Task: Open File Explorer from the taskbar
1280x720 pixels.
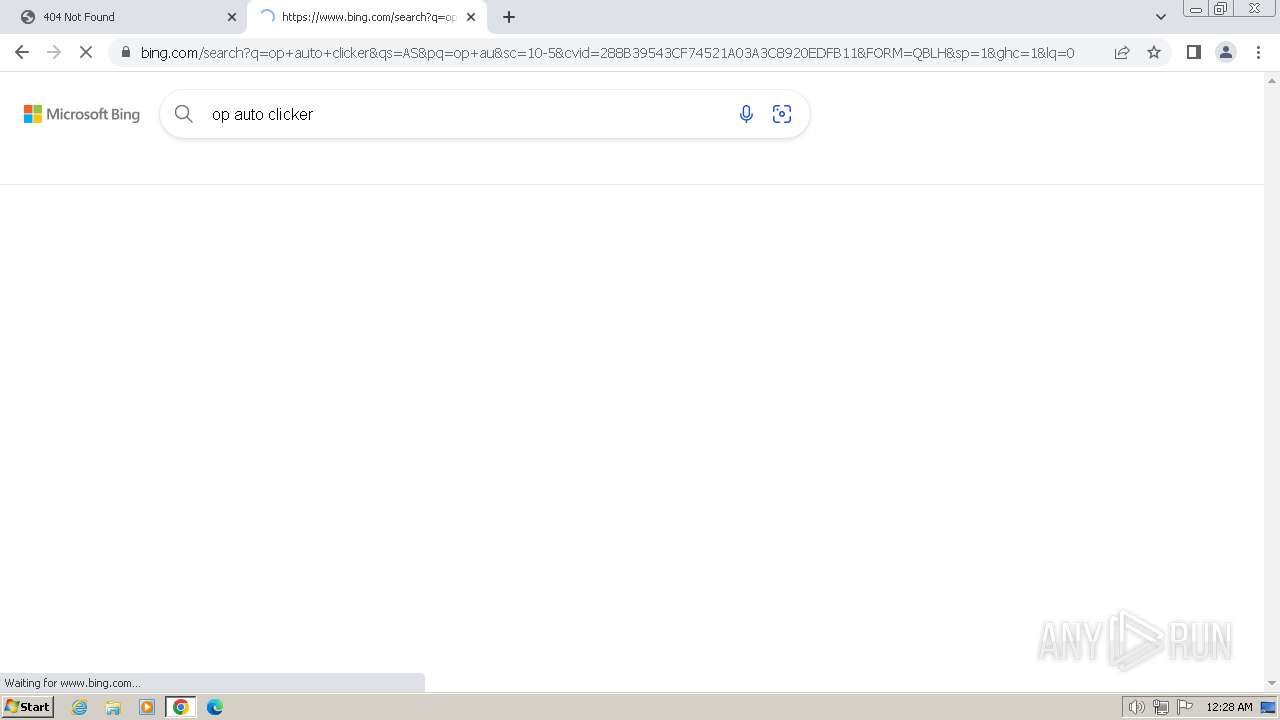Action: (113, 707)
